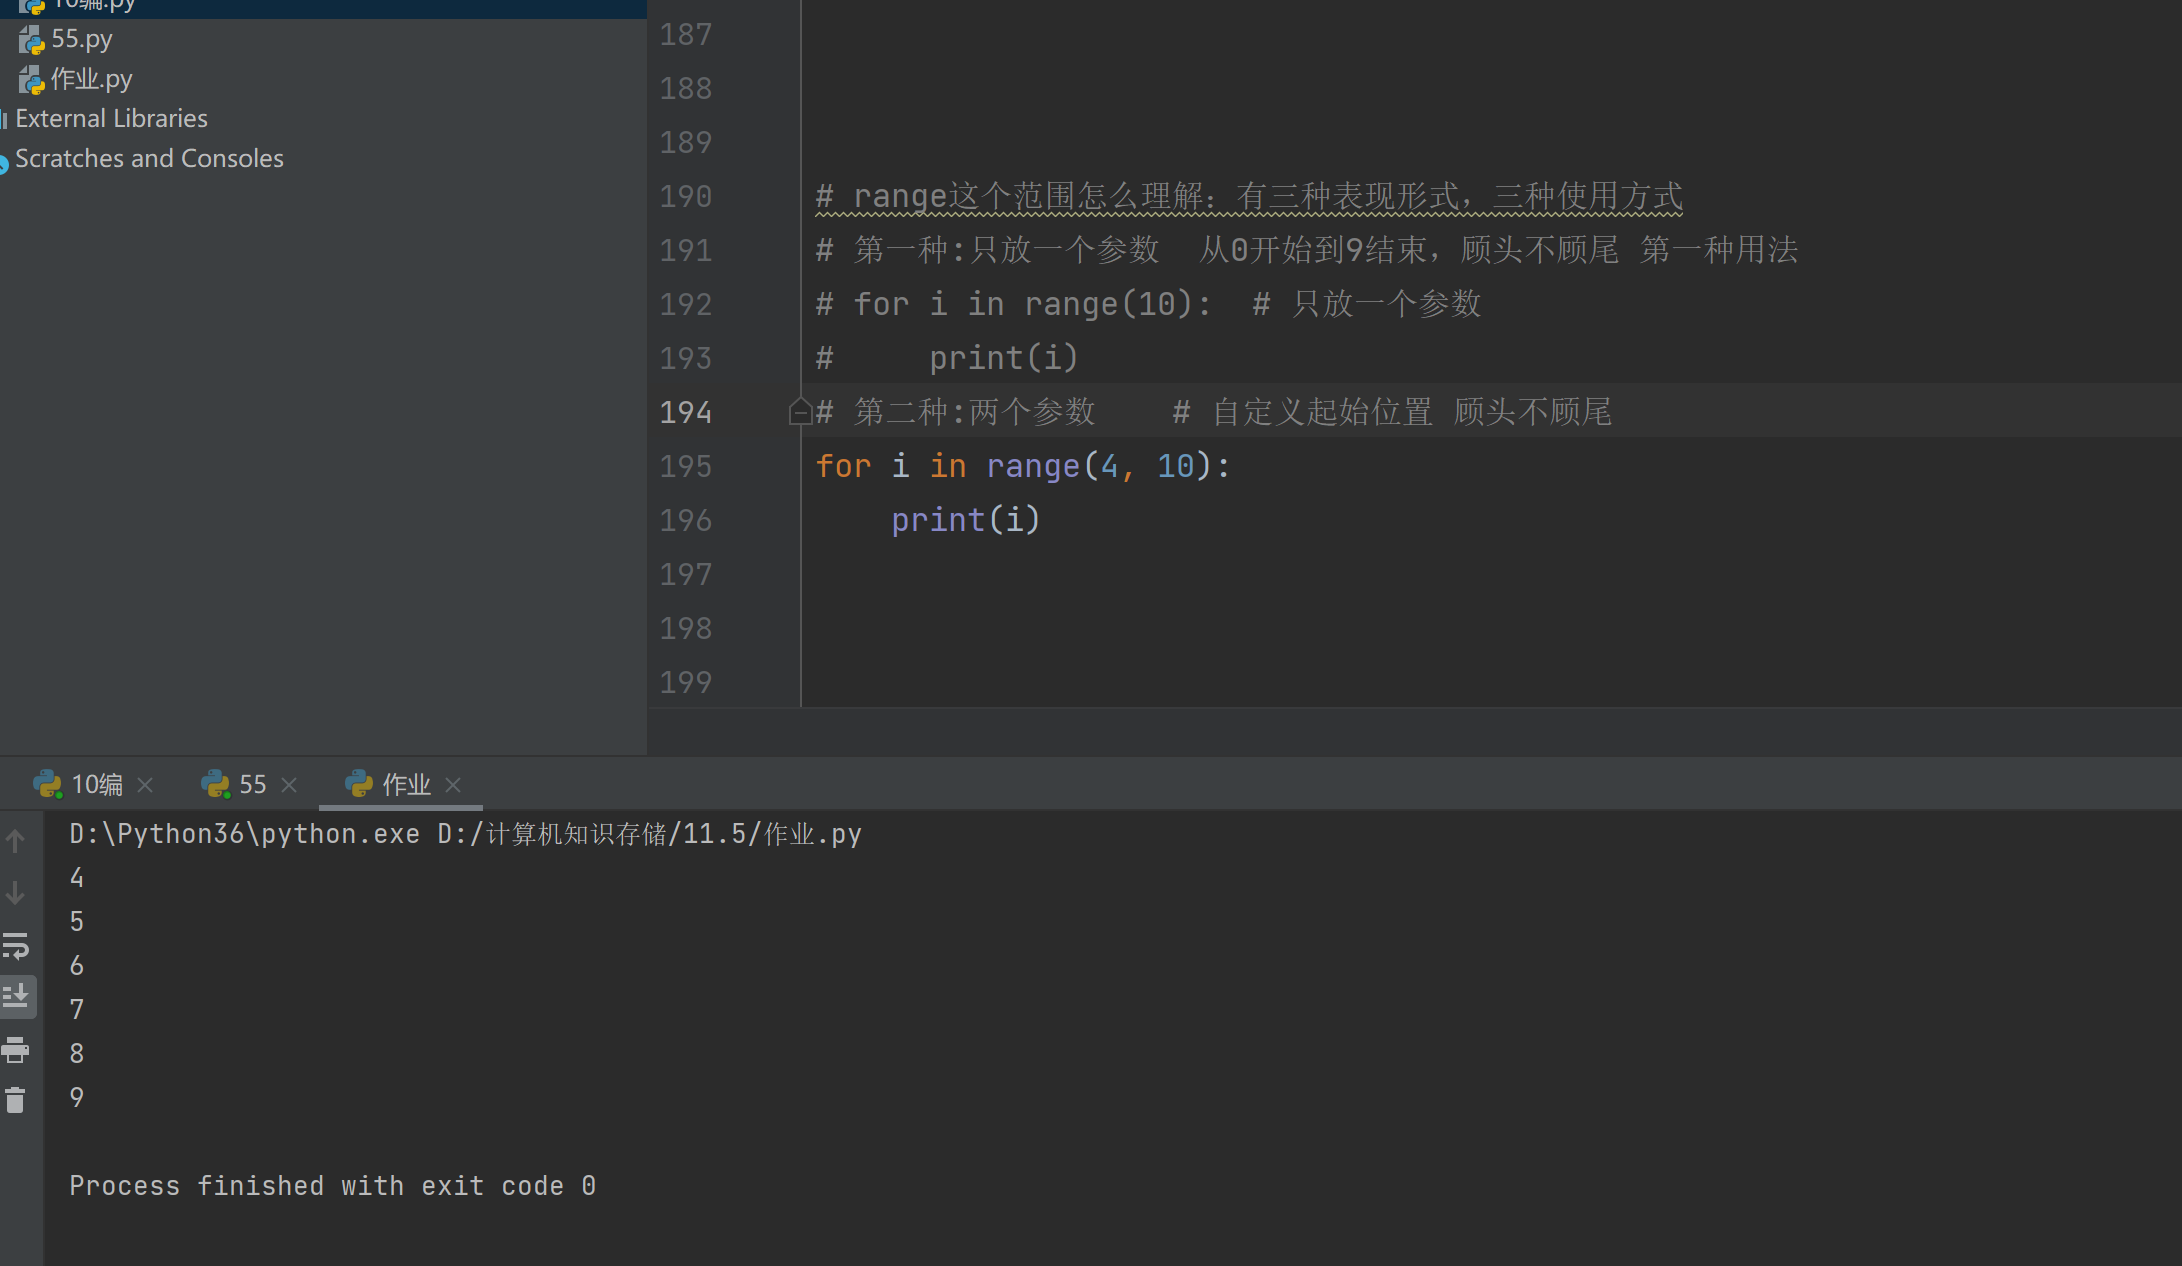Click line number 195 in gutter
Viewport: 2182px width, 1266px height.
coord(686,466)
